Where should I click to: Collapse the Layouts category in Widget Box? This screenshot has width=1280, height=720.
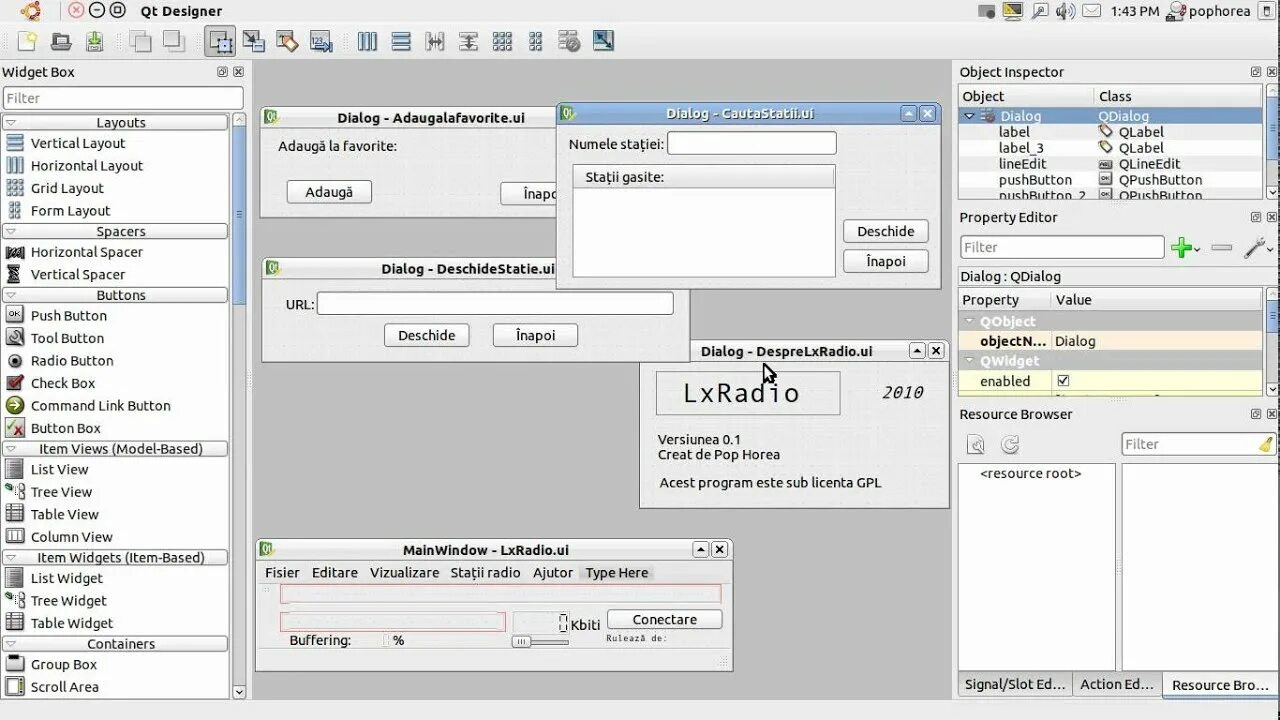11,122
